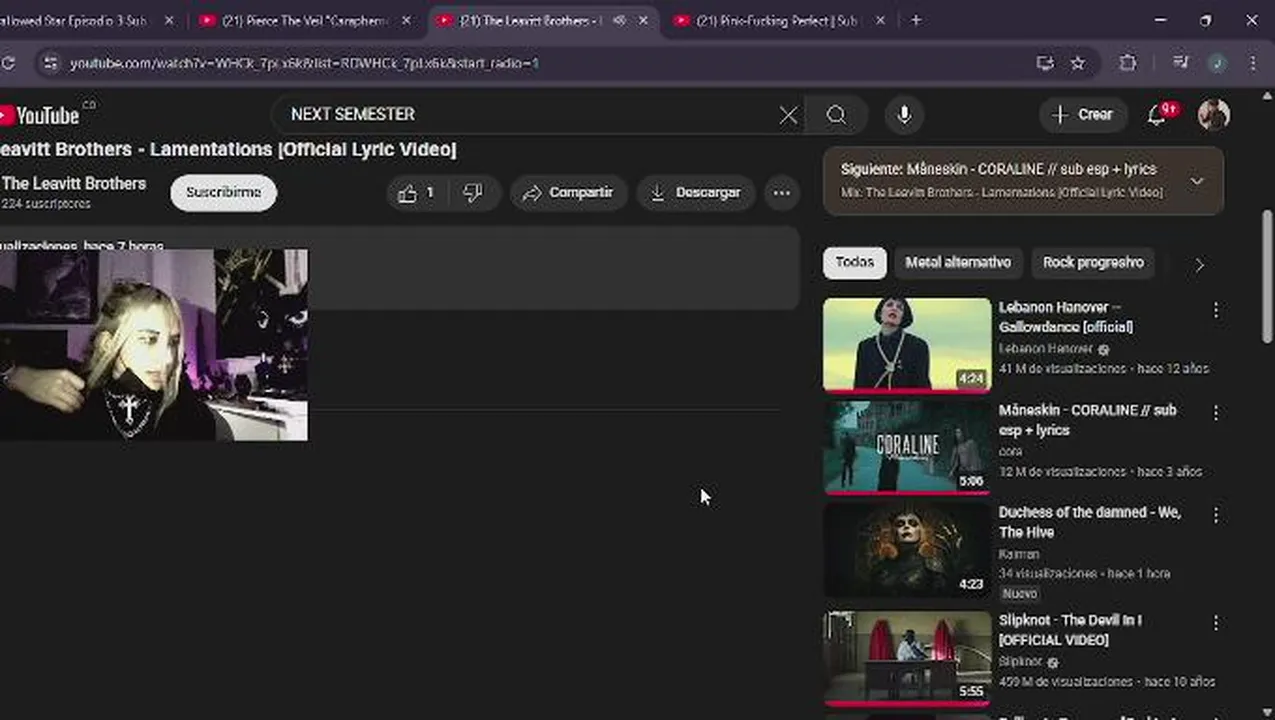This screenshot has height=720, width=1275.
Task: Click the Suscribirme button
Action: click(x=223, y=193)
